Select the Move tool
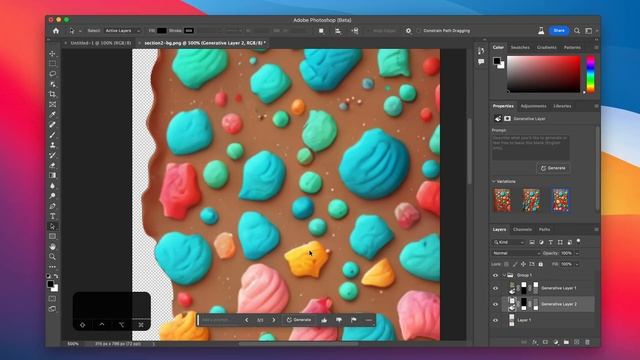The image size is (640, 360). (53, 53)
